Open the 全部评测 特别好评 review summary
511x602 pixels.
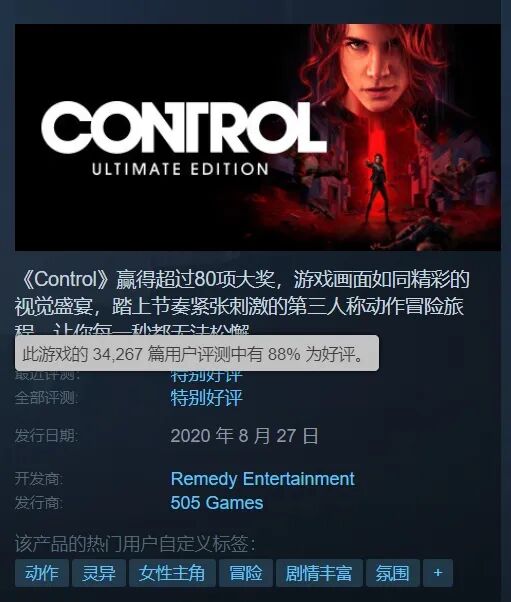(x=207, y=398)
